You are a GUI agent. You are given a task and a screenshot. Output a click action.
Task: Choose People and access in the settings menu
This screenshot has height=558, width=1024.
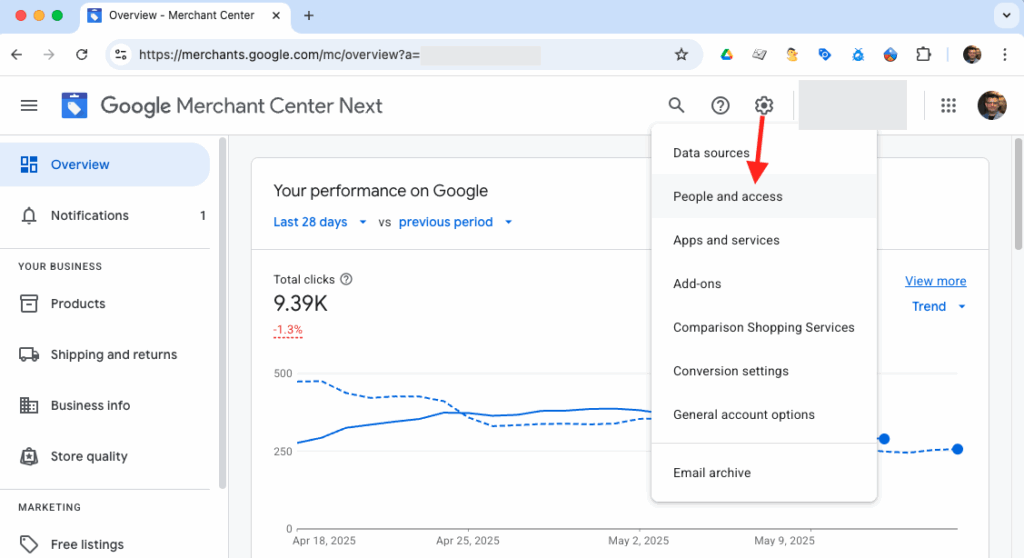click(x=763, y=196)
